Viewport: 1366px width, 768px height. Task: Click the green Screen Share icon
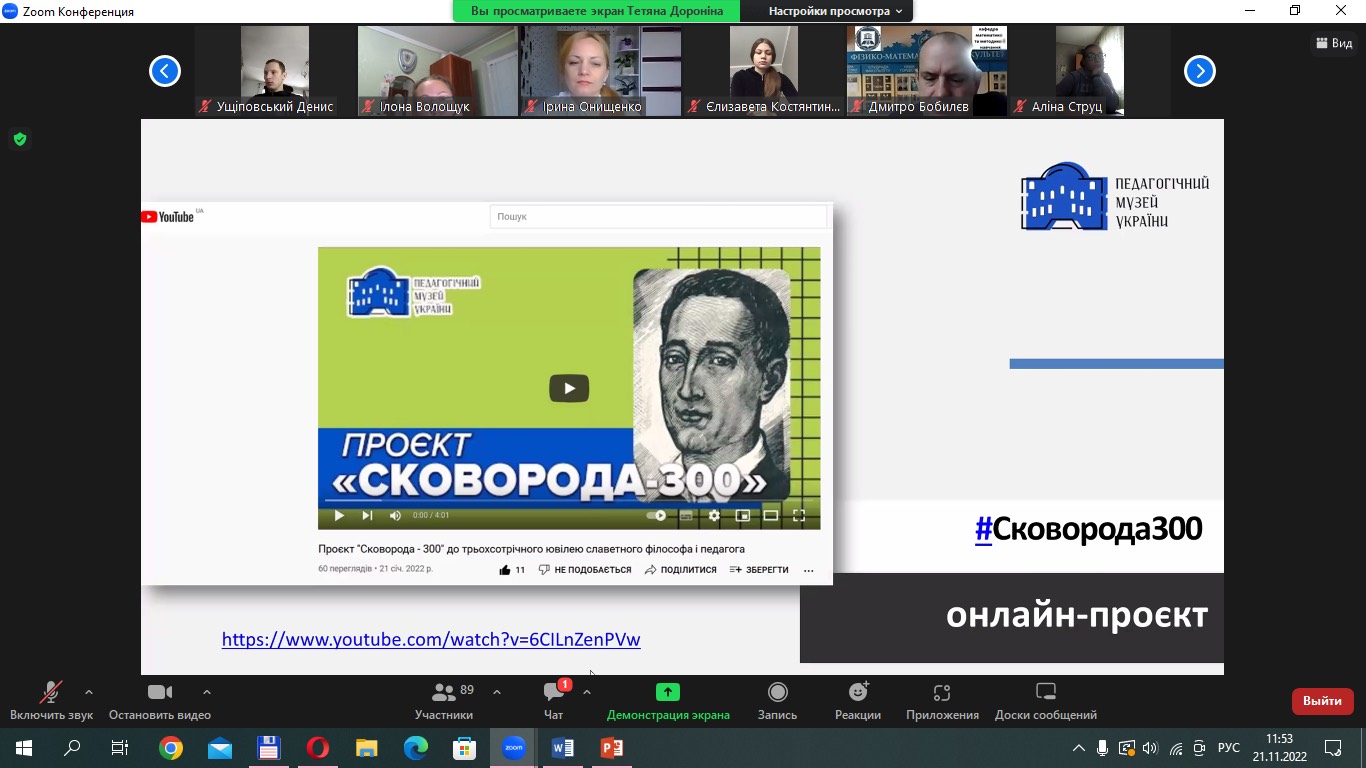click(667, 692)
